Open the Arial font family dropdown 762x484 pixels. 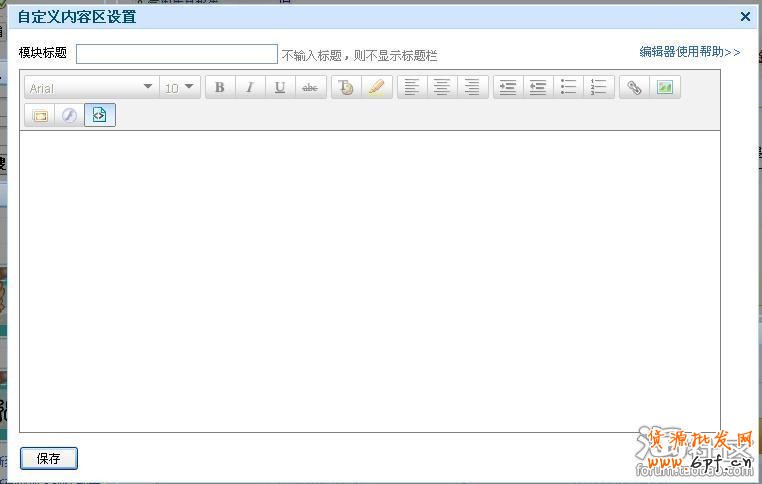tap(92, 88)
